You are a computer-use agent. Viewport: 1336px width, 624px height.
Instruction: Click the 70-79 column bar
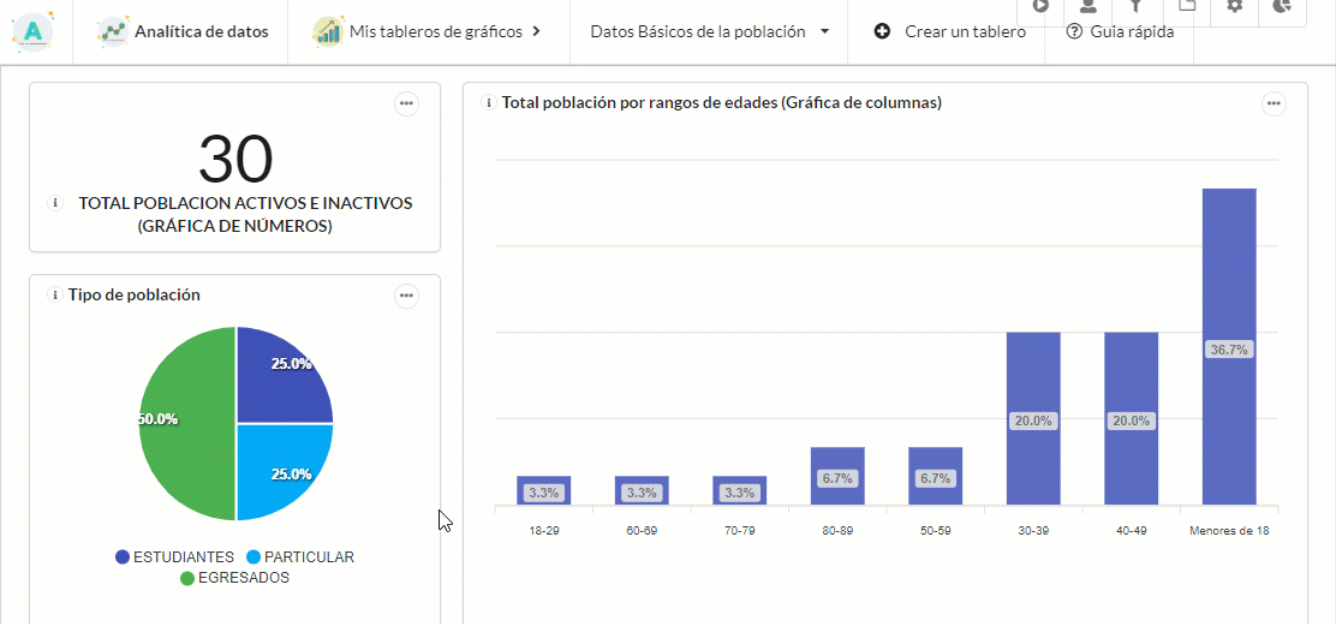(740, 490)
